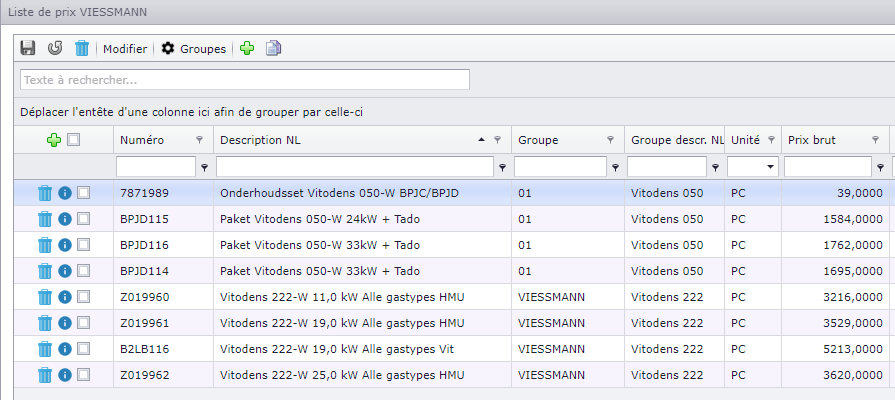Click the Modifier toolbar button
Screen dimensions: 895x400
pyautogui.click(x=125, y=49)
